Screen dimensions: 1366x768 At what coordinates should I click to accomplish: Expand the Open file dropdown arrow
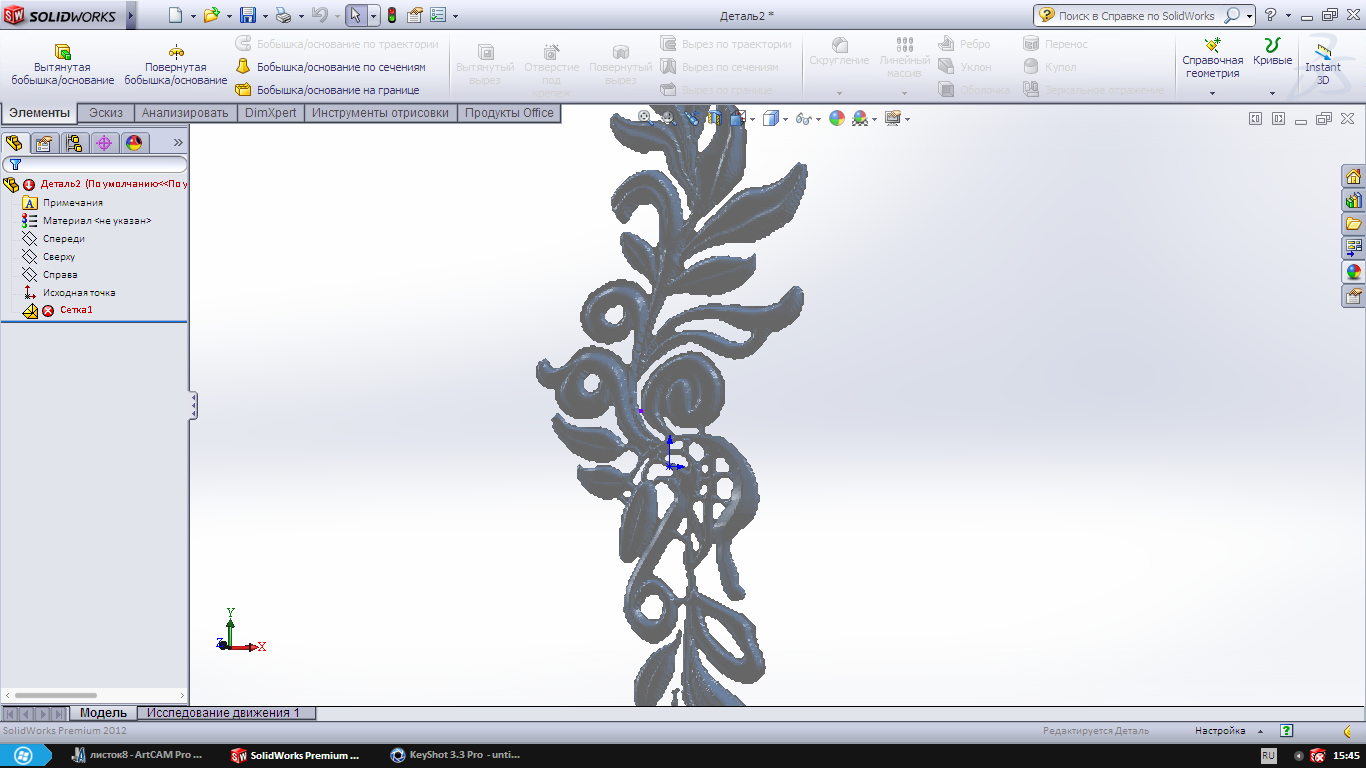pos(228,16)
